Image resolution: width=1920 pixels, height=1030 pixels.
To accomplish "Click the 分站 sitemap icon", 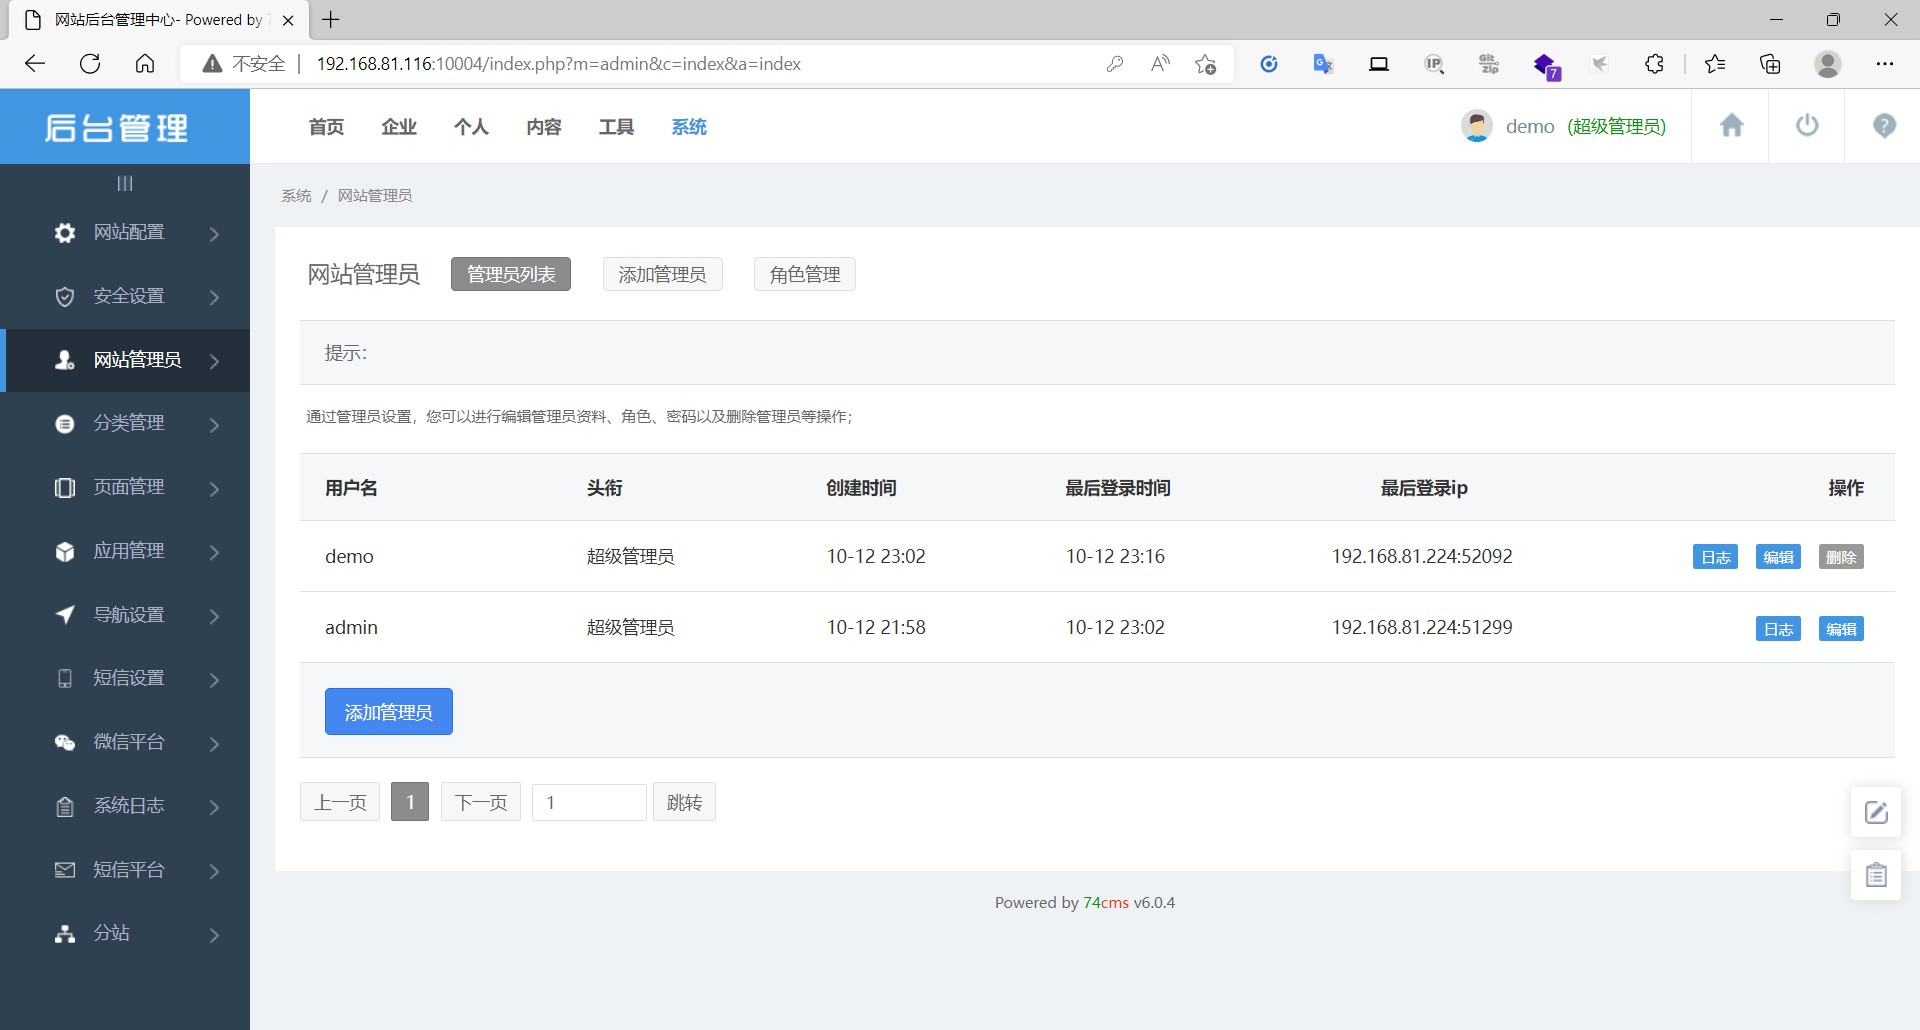I will click(x=65, y=934).
